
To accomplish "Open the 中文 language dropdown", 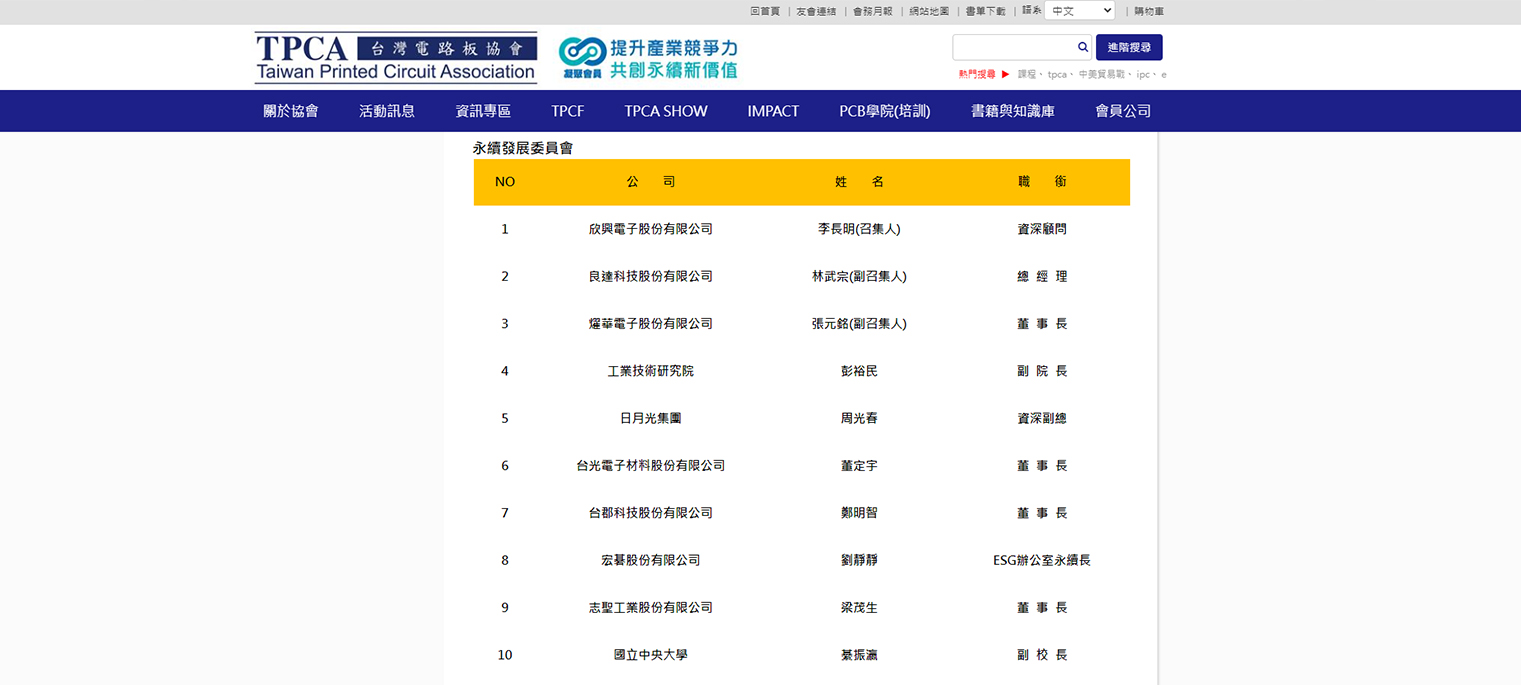I will pos(1080,11).
